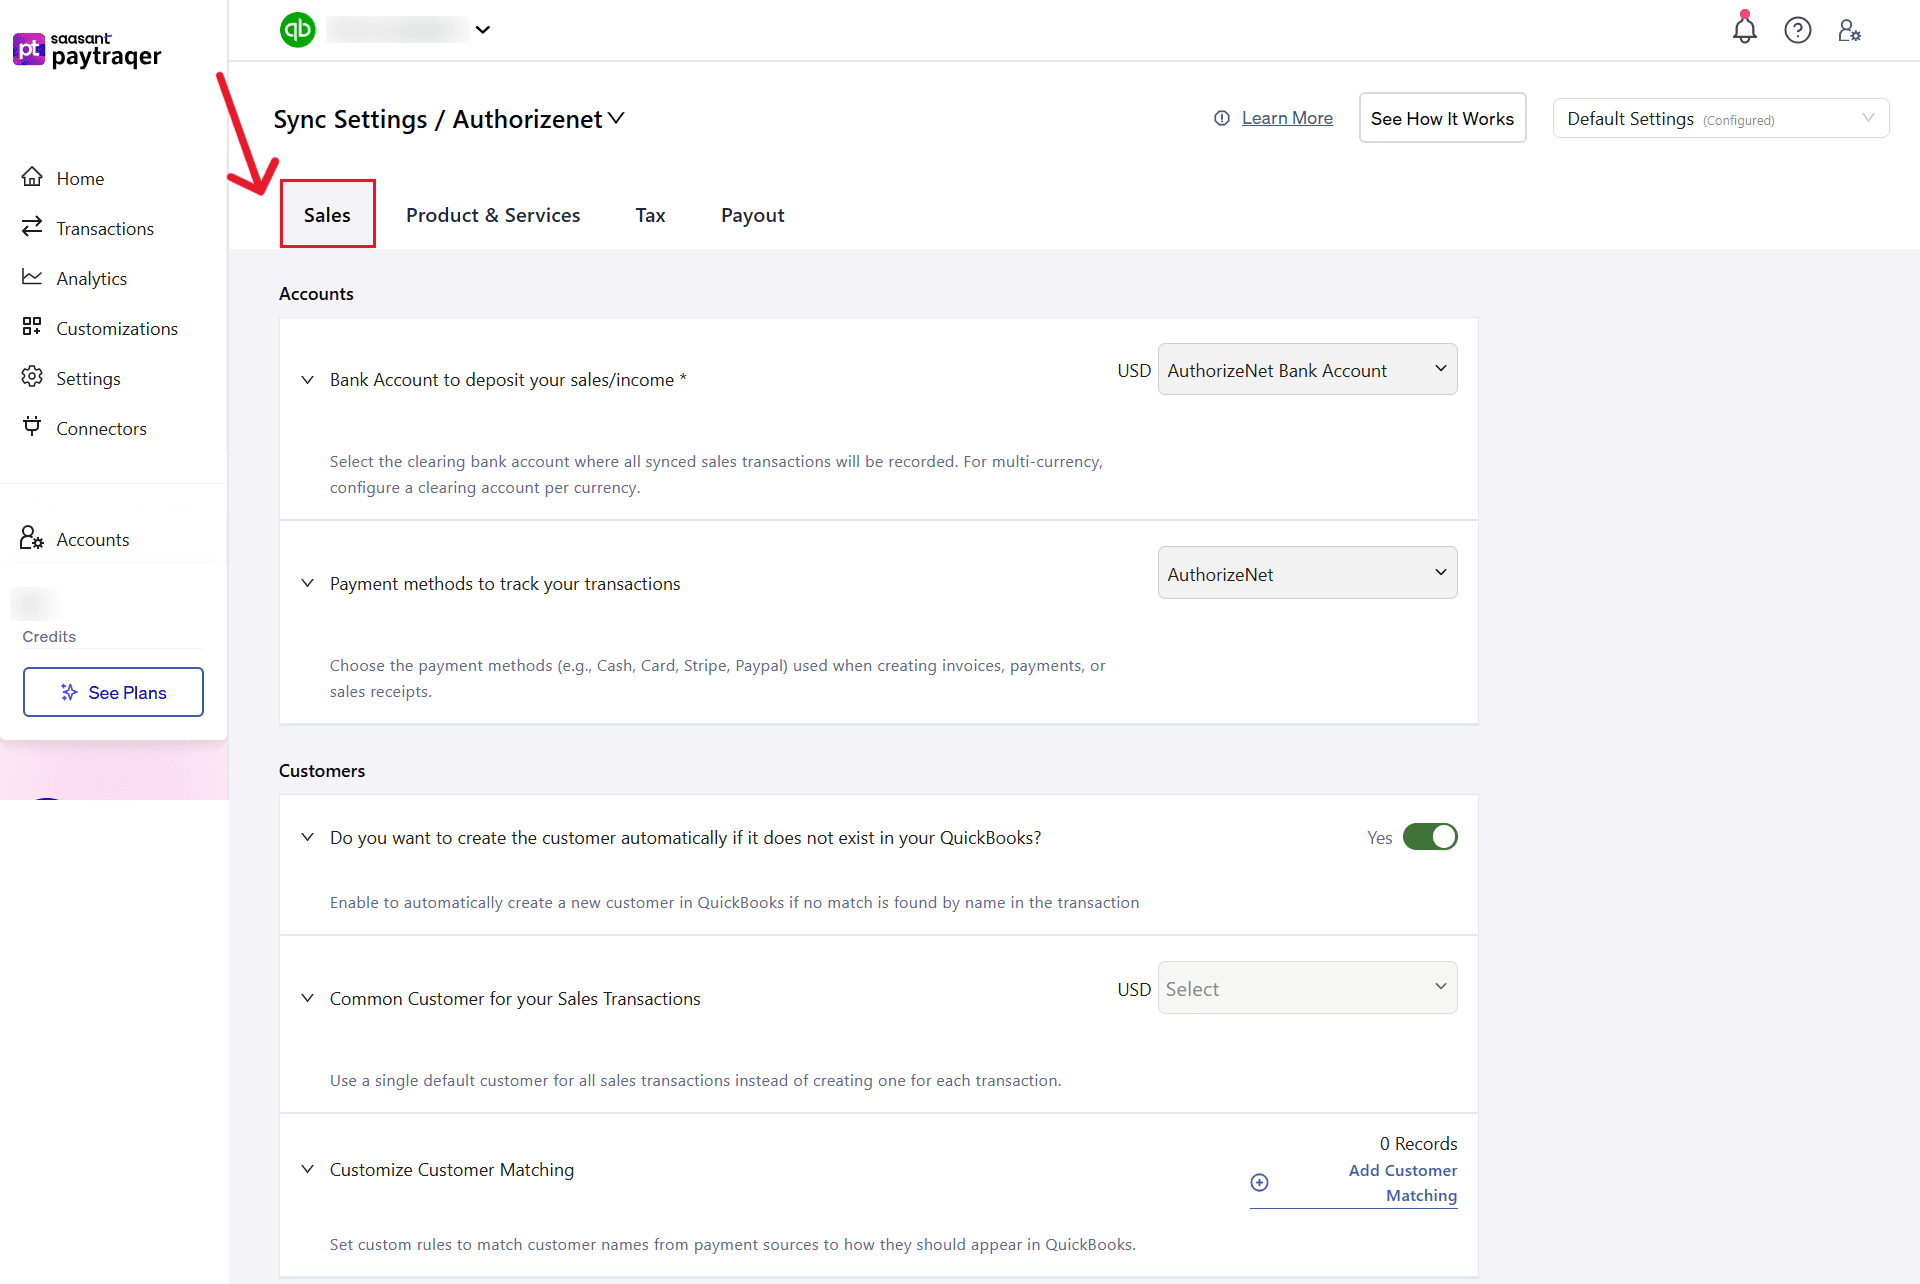Collapse the Payment methods row

click(x=308, y=583)
